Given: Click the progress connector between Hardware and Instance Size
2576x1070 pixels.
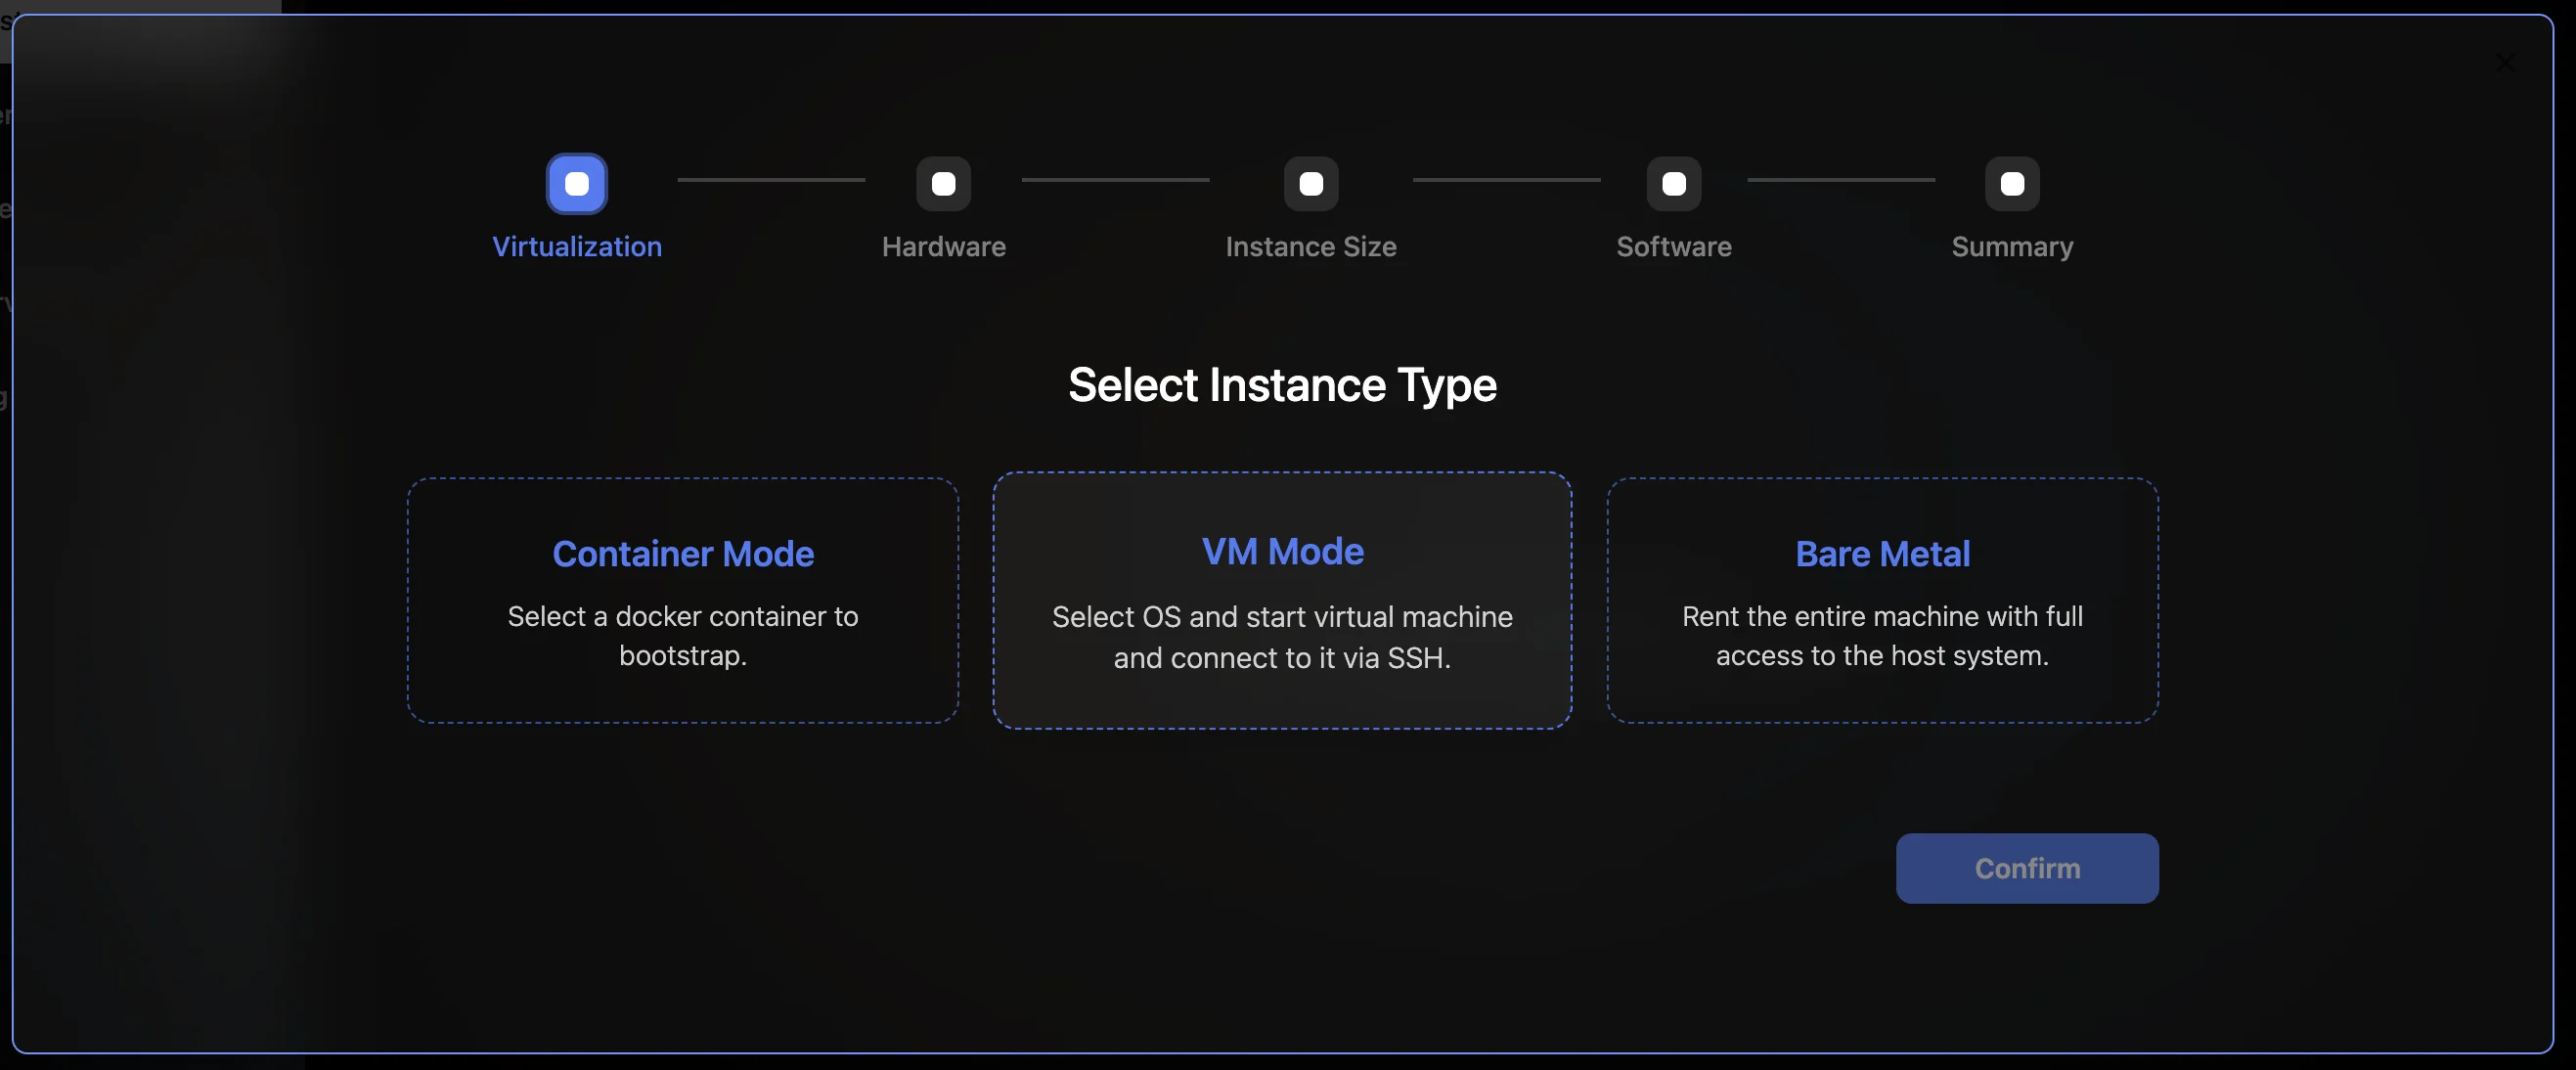Looking at the screenshot, I should [1114, 181].
